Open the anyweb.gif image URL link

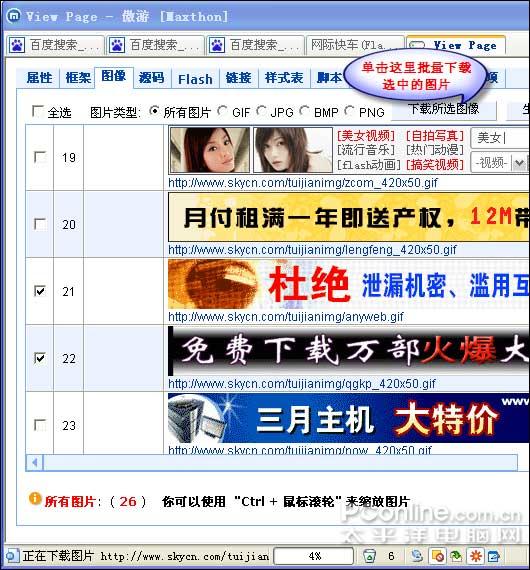tap(286, 317)
